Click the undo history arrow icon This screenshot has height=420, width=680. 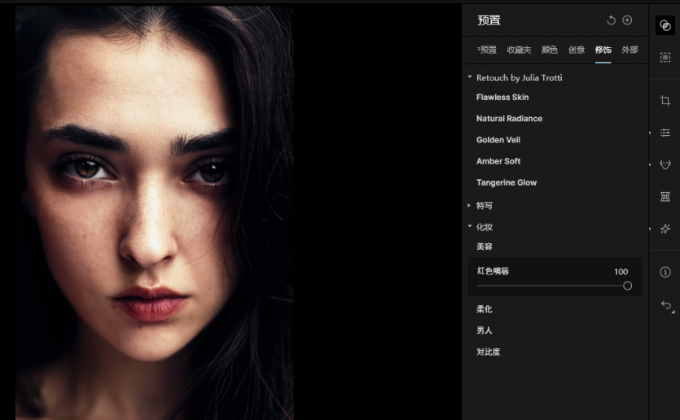pos(666,305)
